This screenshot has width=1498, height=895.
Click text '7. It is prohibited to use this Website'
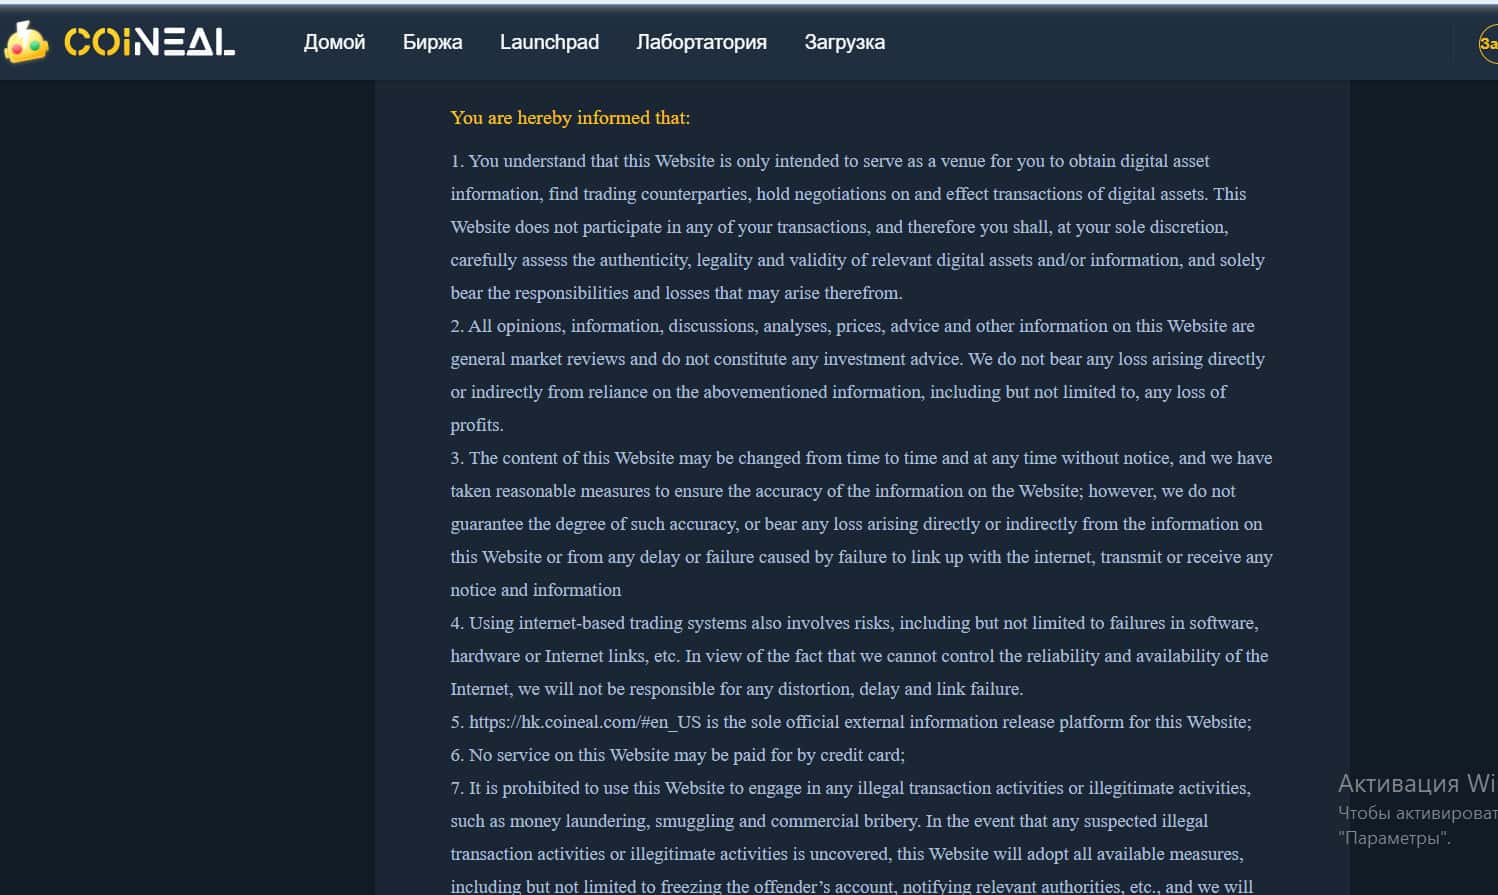[597, 788]
